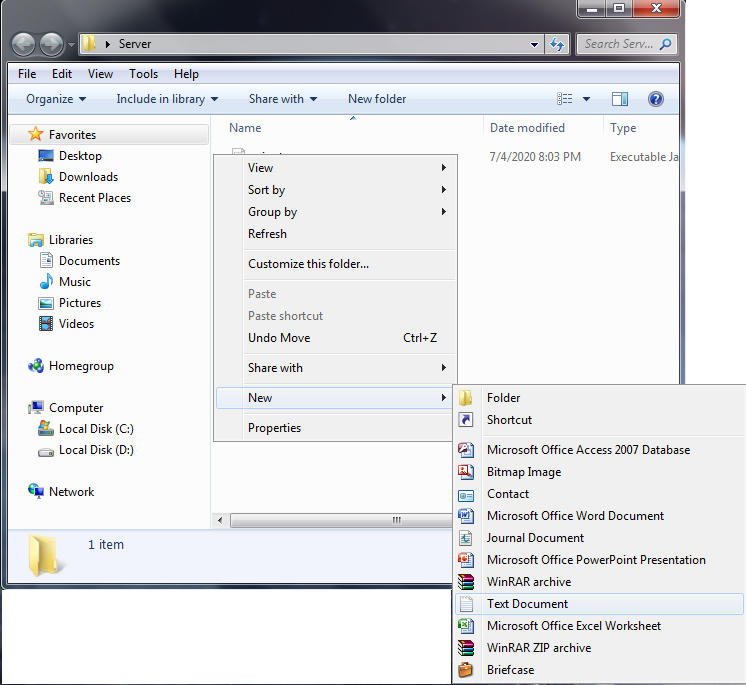The height and width of the screenshot is (685, 746).
Task: Click the Local Disk (C:) drive icon
Action: pos(46,428)
